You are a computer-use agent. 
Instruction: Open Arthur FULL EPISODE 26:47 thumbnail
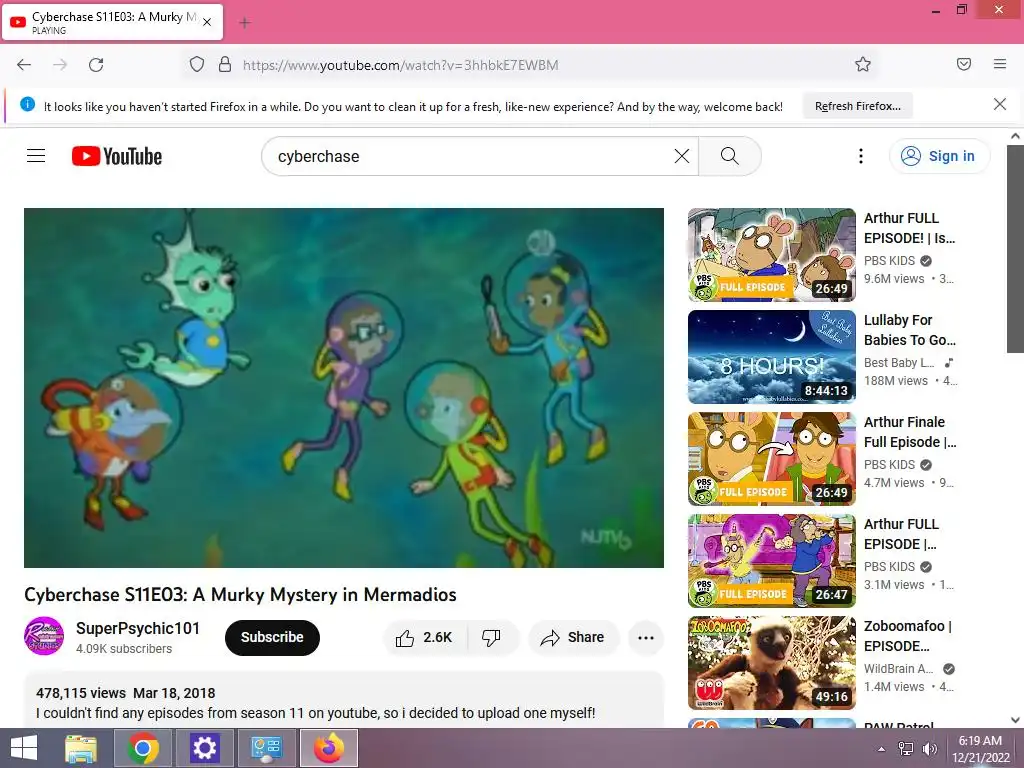tap(771, 561)
